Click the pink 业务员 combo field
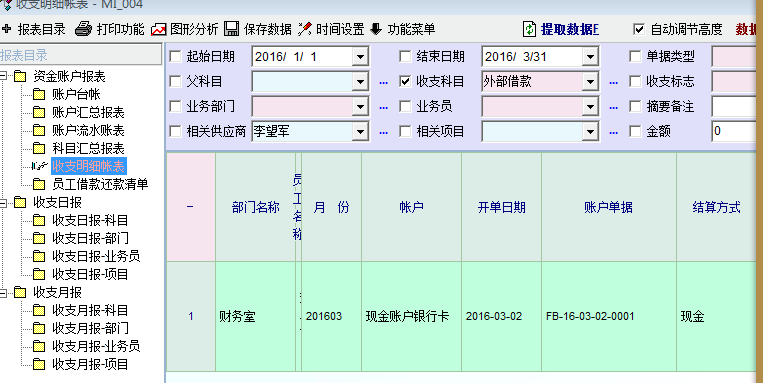The width and height of the screenshot is (763, 383). pos(533,107)
